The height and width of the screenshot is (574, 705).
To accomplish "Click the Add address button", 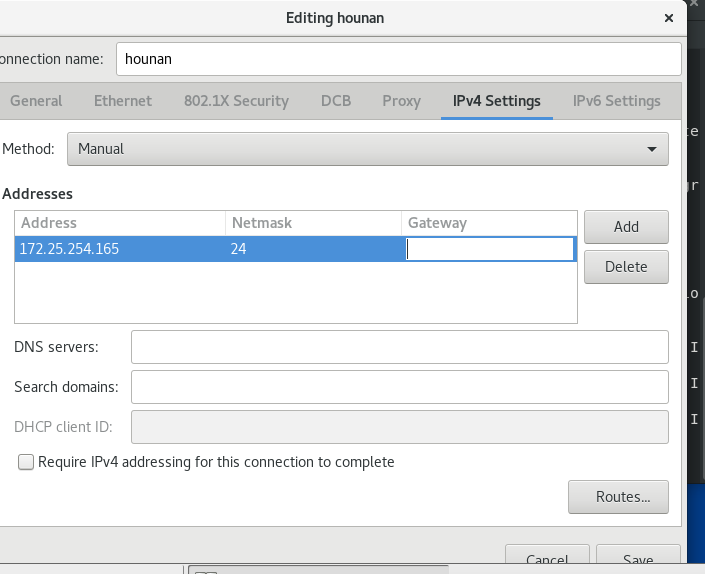I will click(626, 226).
